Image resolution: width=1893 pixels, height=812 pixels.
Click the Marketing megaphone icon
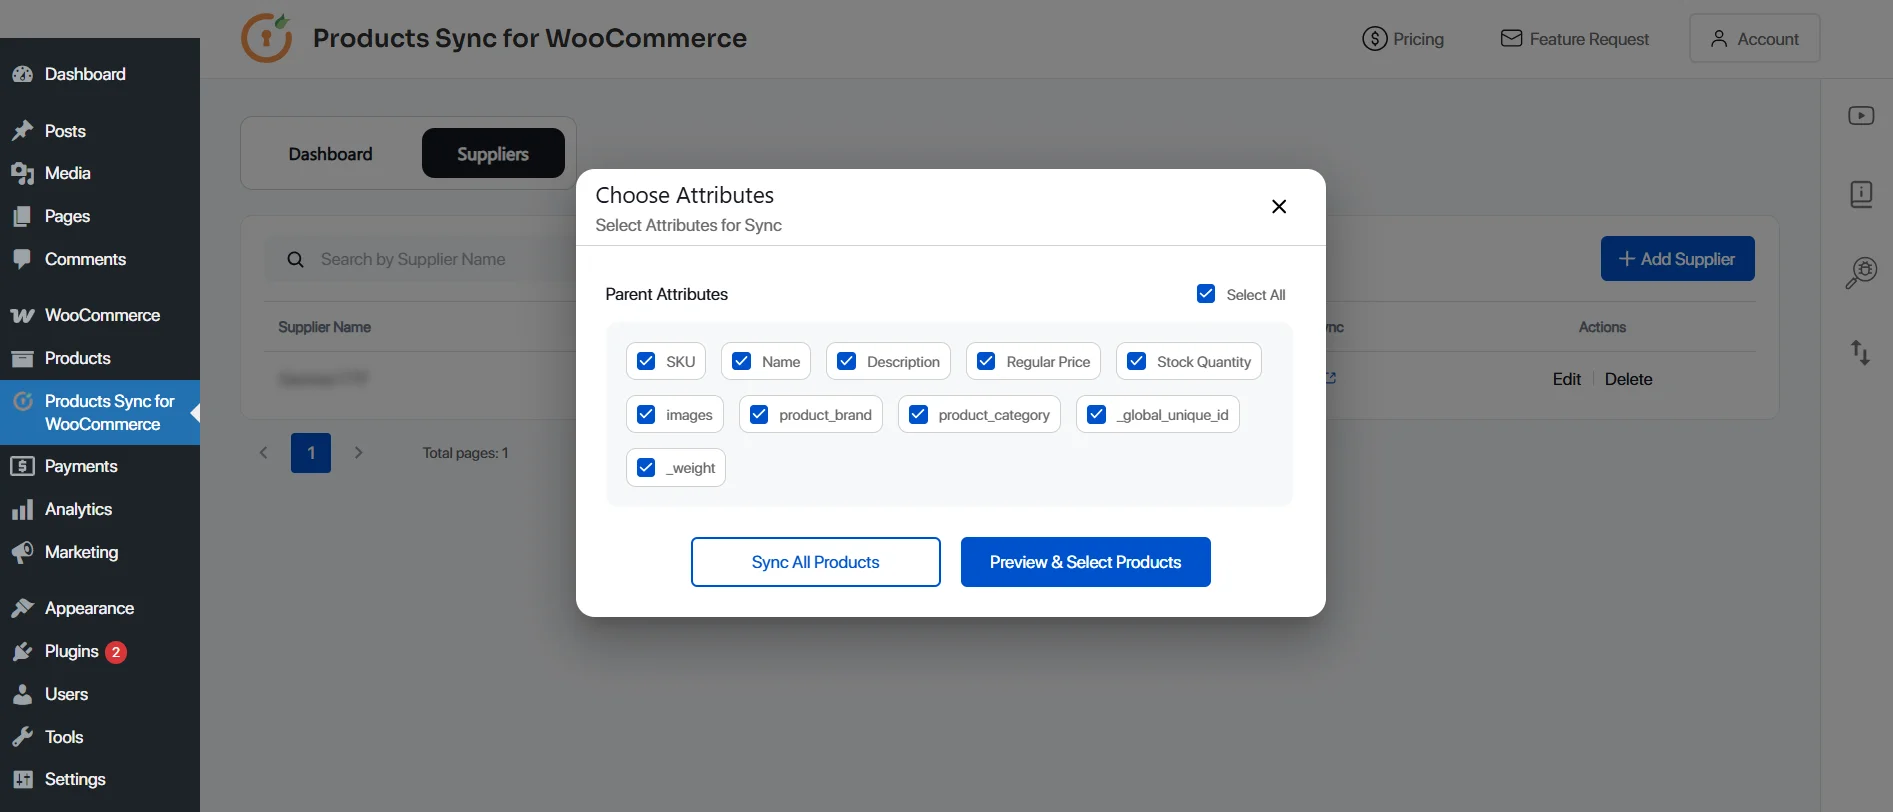pos(22,552)
